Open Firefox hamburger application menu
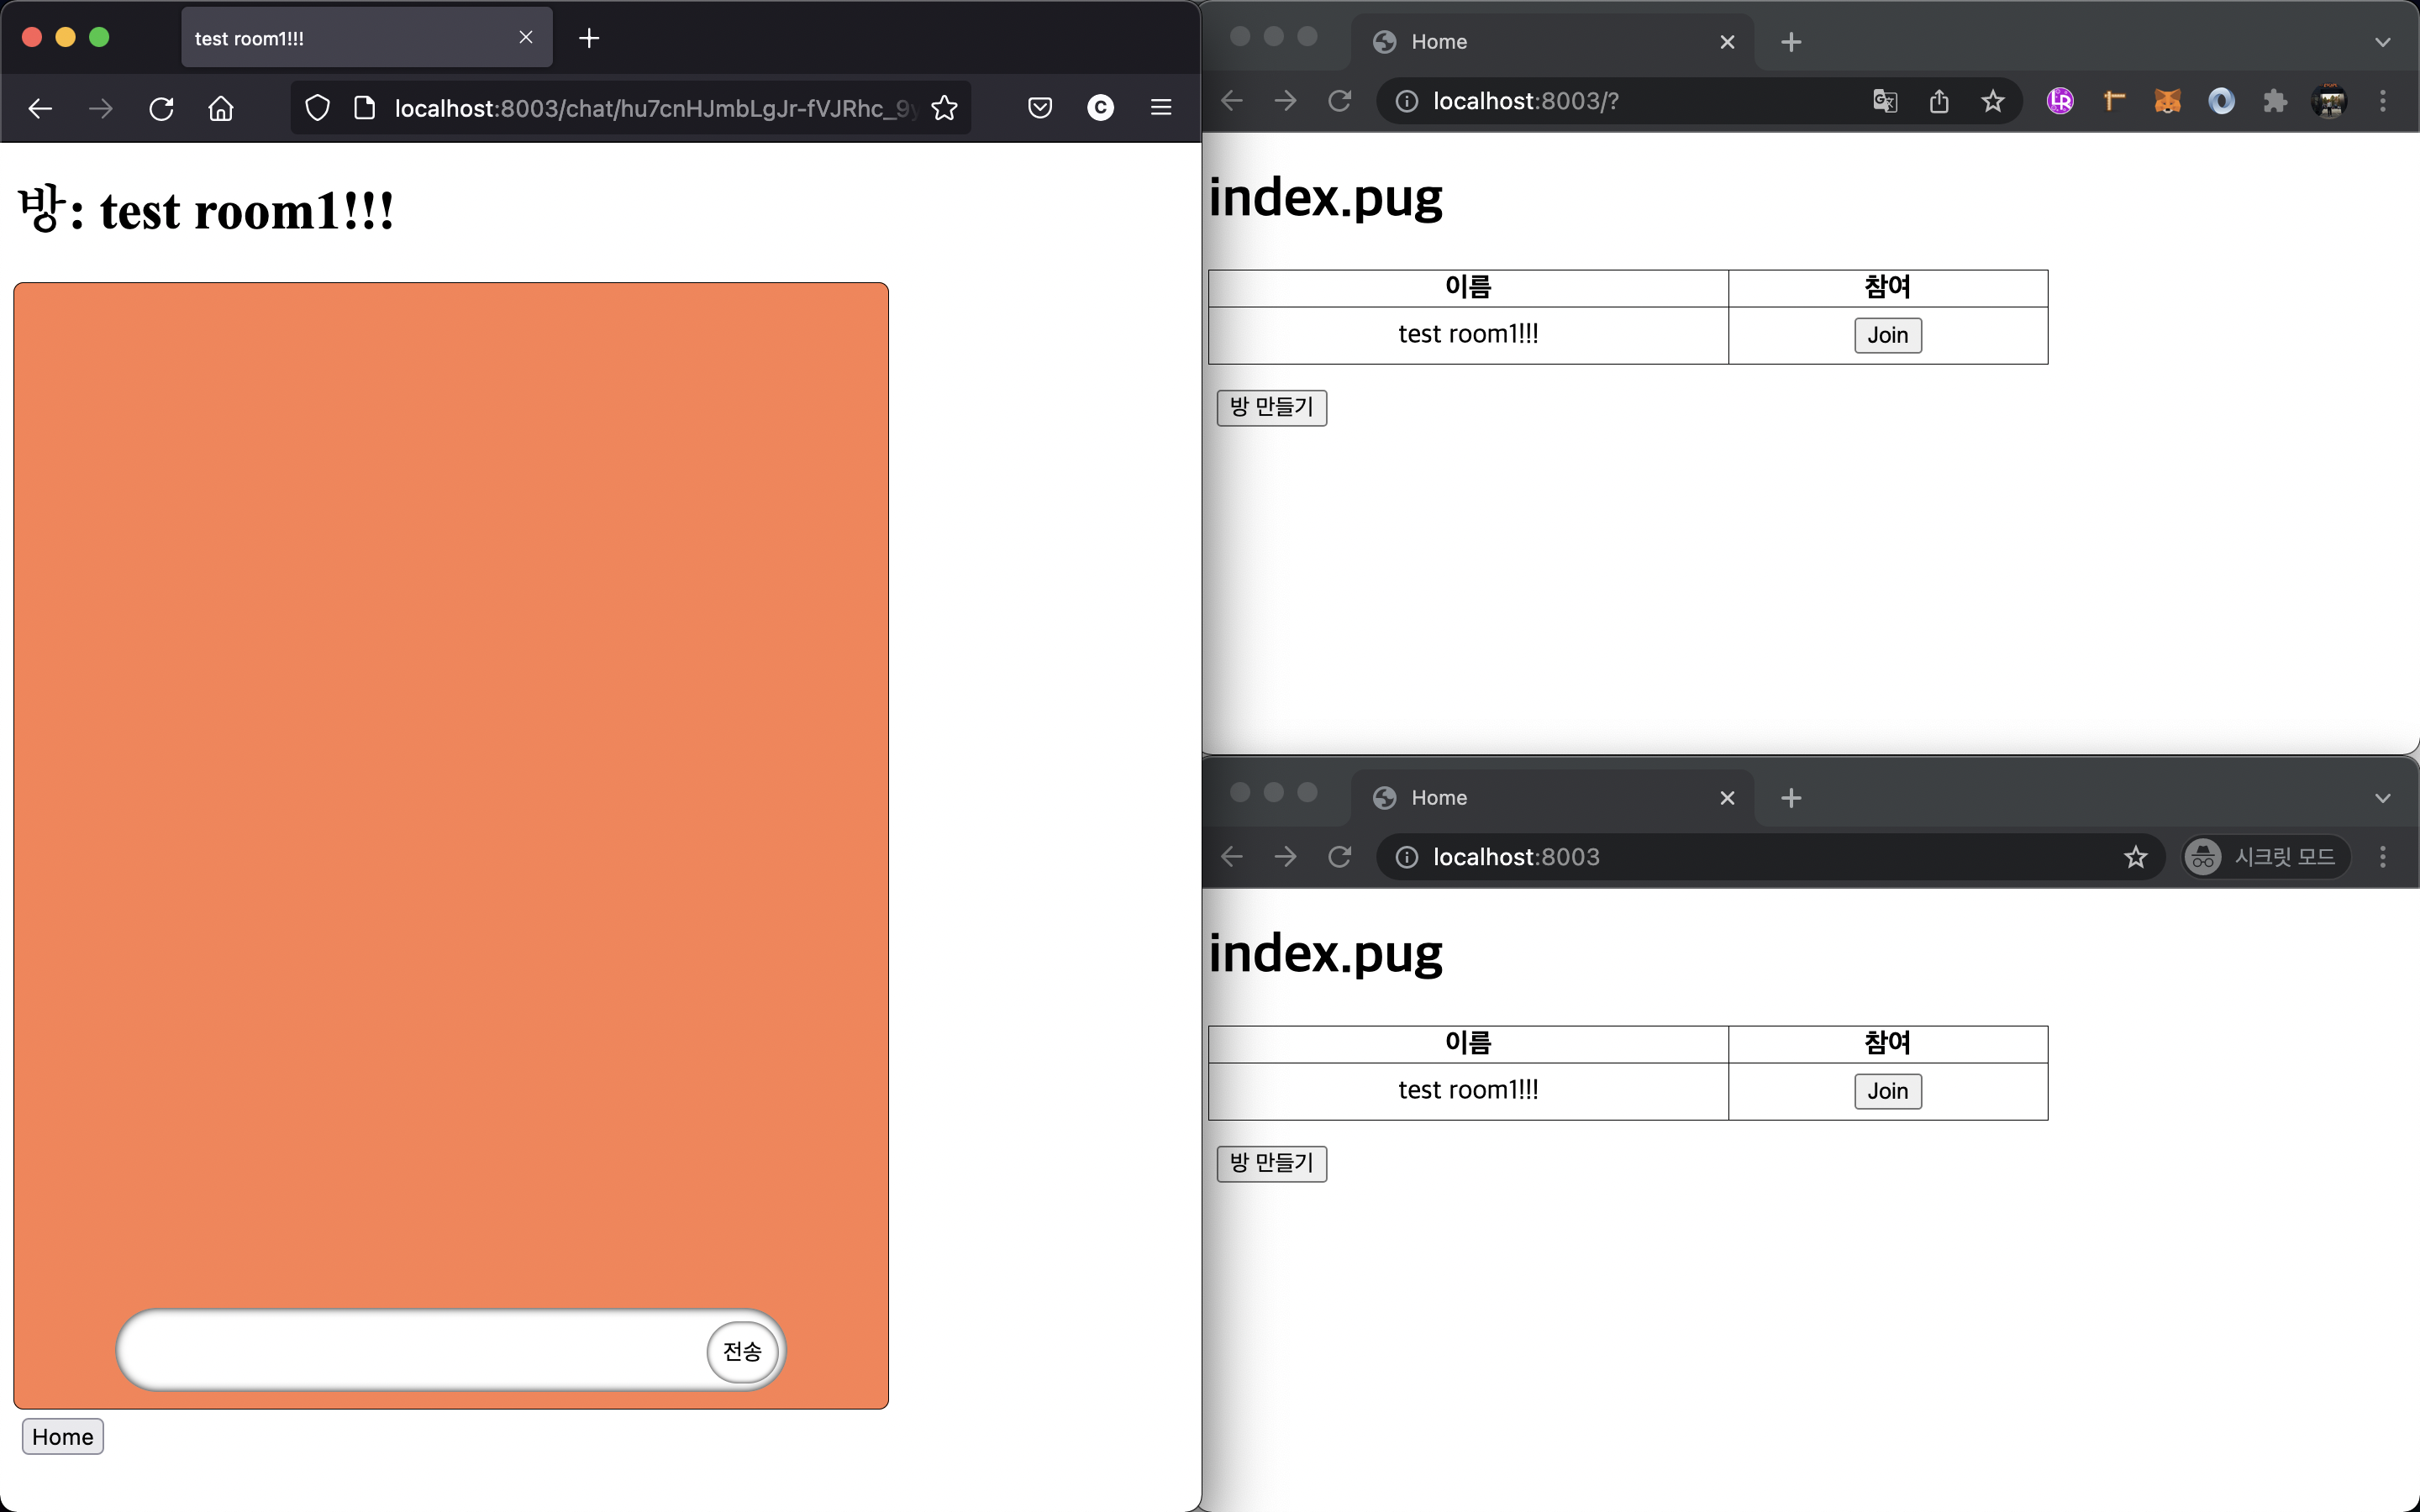Screen dimensions: 2420x1512 coord(1160,108)
